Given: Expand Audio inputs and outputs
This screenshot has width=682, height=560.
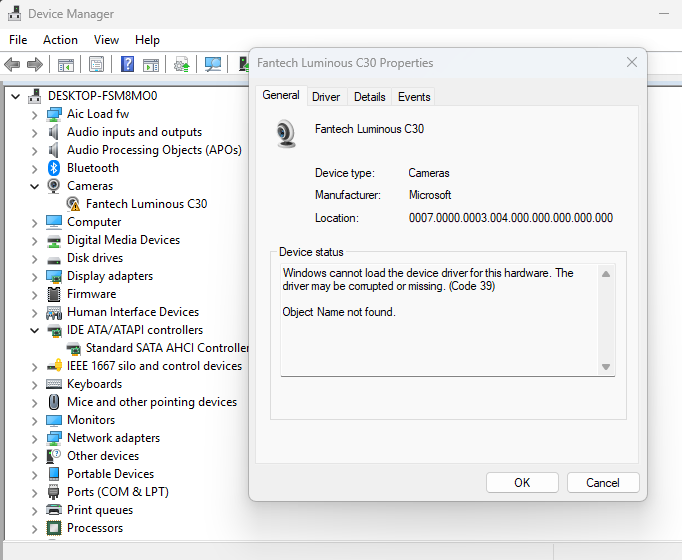Looking at the screenshot, I should click(x=34, y=133).
